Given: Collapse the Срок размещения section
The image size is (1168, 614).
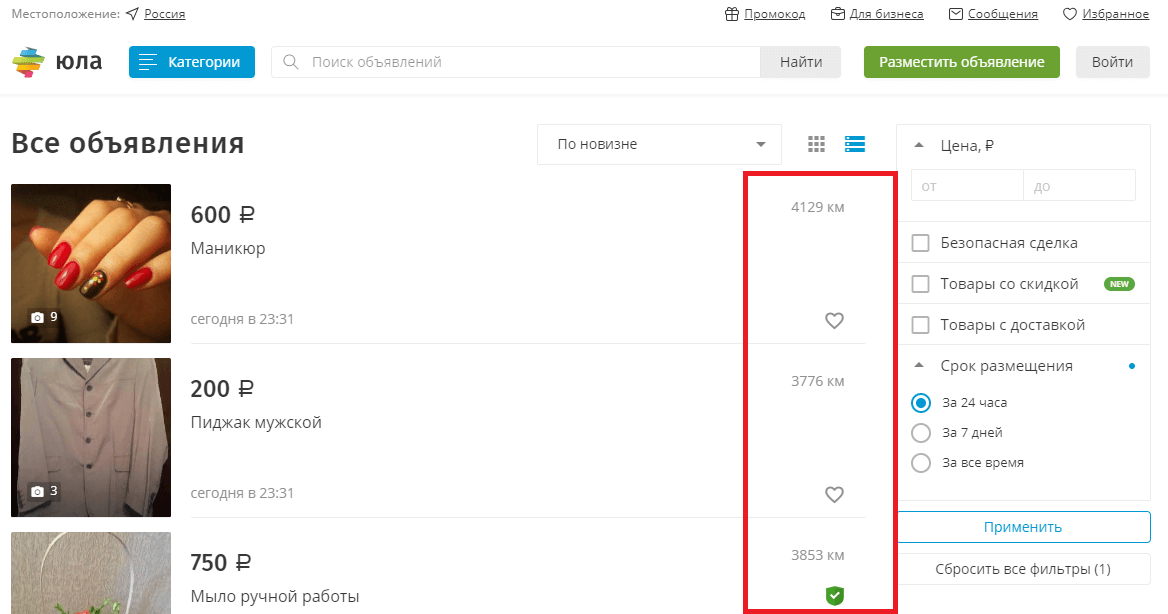Looking at the screenshot, I should coord(919,366).
